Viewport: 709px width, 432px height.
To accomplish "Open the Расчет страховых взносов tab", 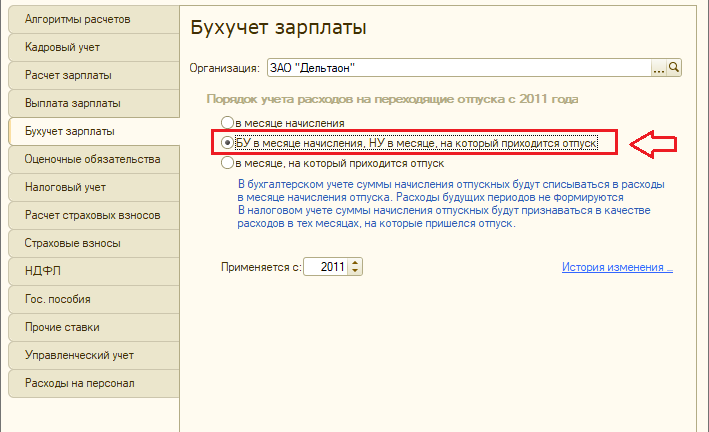I will click(94, 216).
